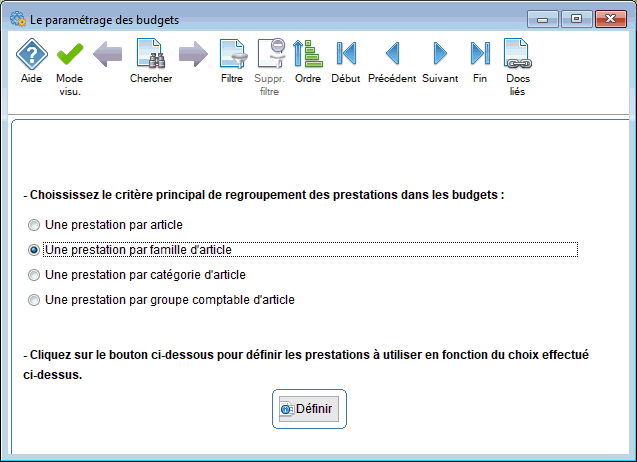Click the left purple arrow before Chercher
The height and width of the screenshot is (462, 637).
[x=108, y=54]
